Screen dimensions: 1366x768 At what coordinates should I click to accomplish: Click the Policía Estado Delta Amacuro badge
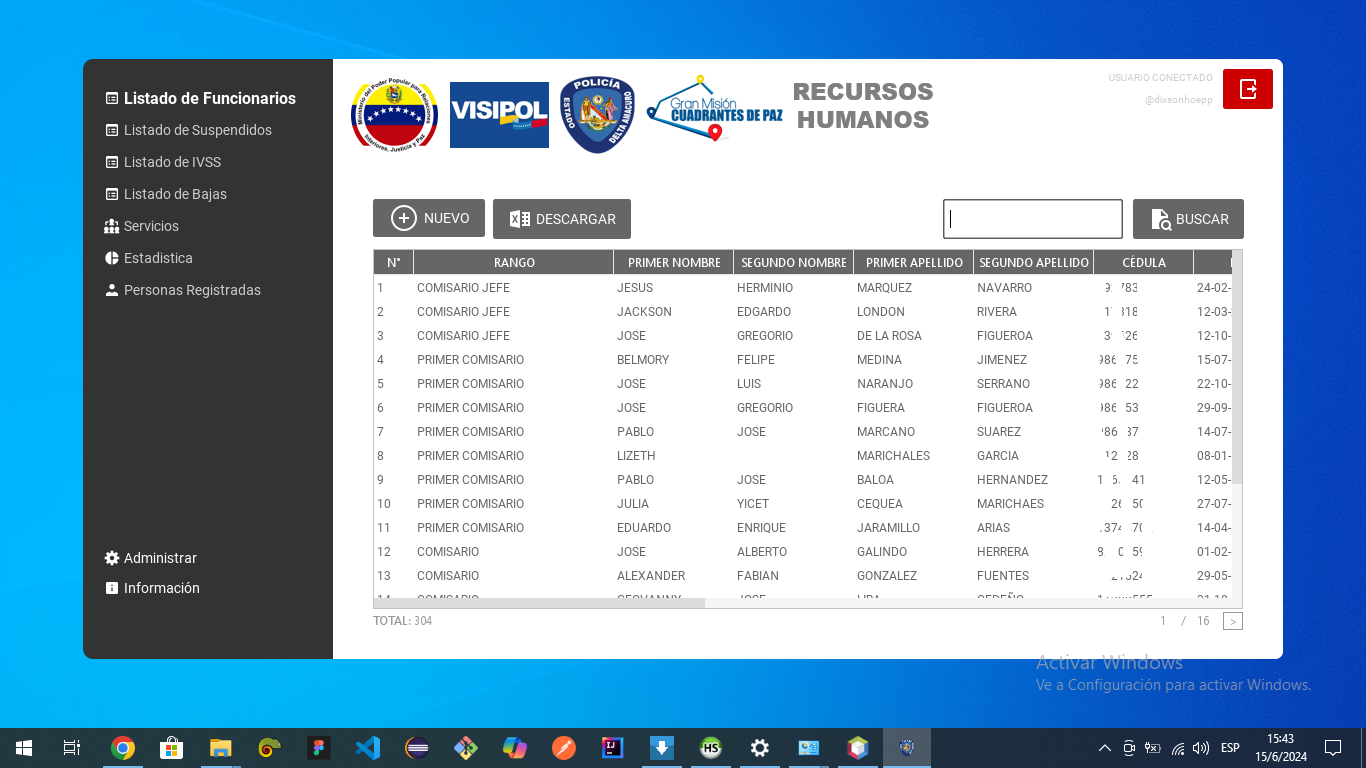coord(597,114)
